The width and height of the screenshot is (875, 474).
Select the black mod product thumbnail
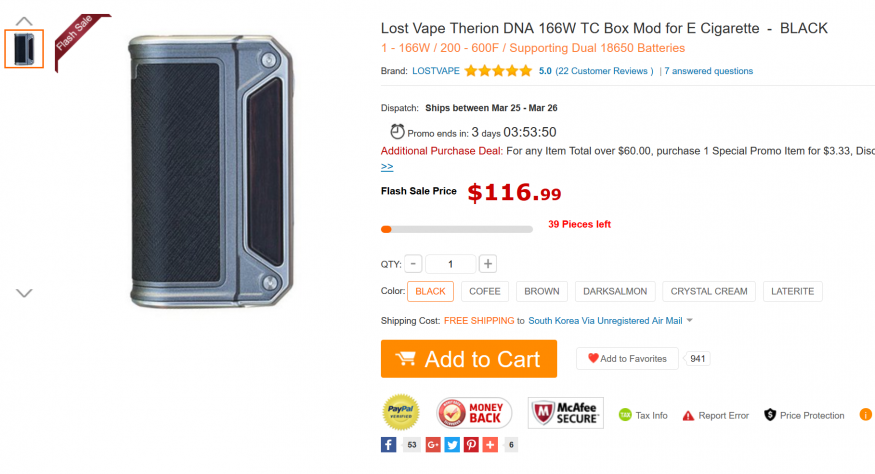[24, 49]
